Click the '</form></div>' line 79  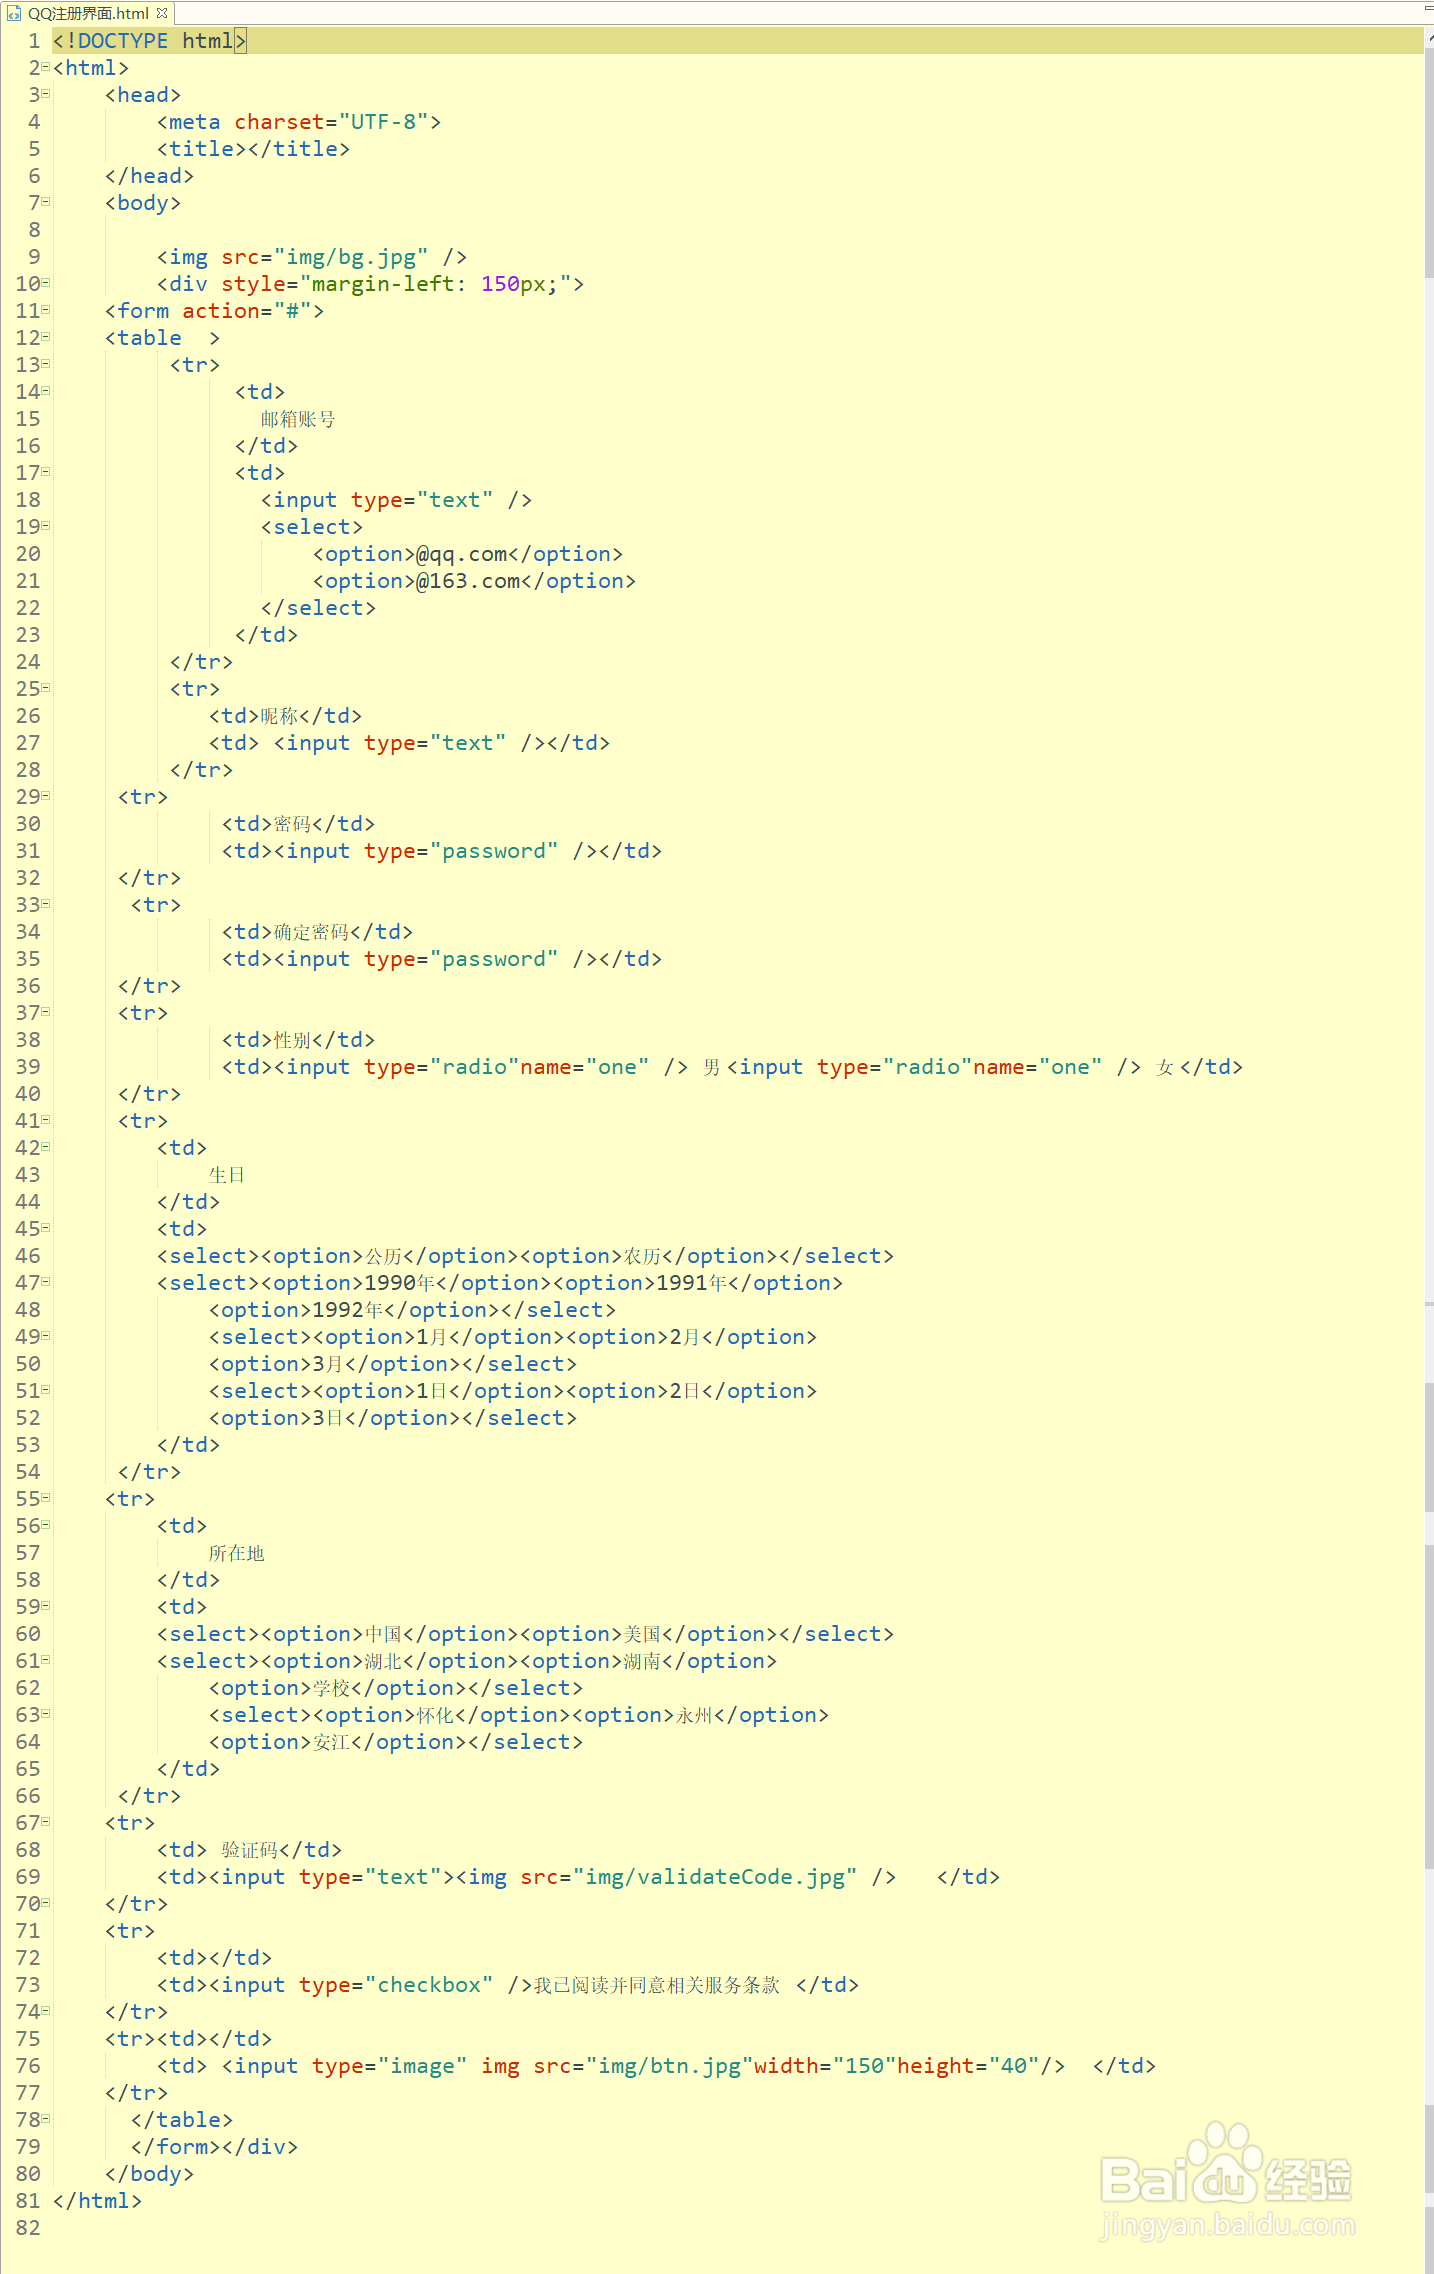tap(215, 2146)
